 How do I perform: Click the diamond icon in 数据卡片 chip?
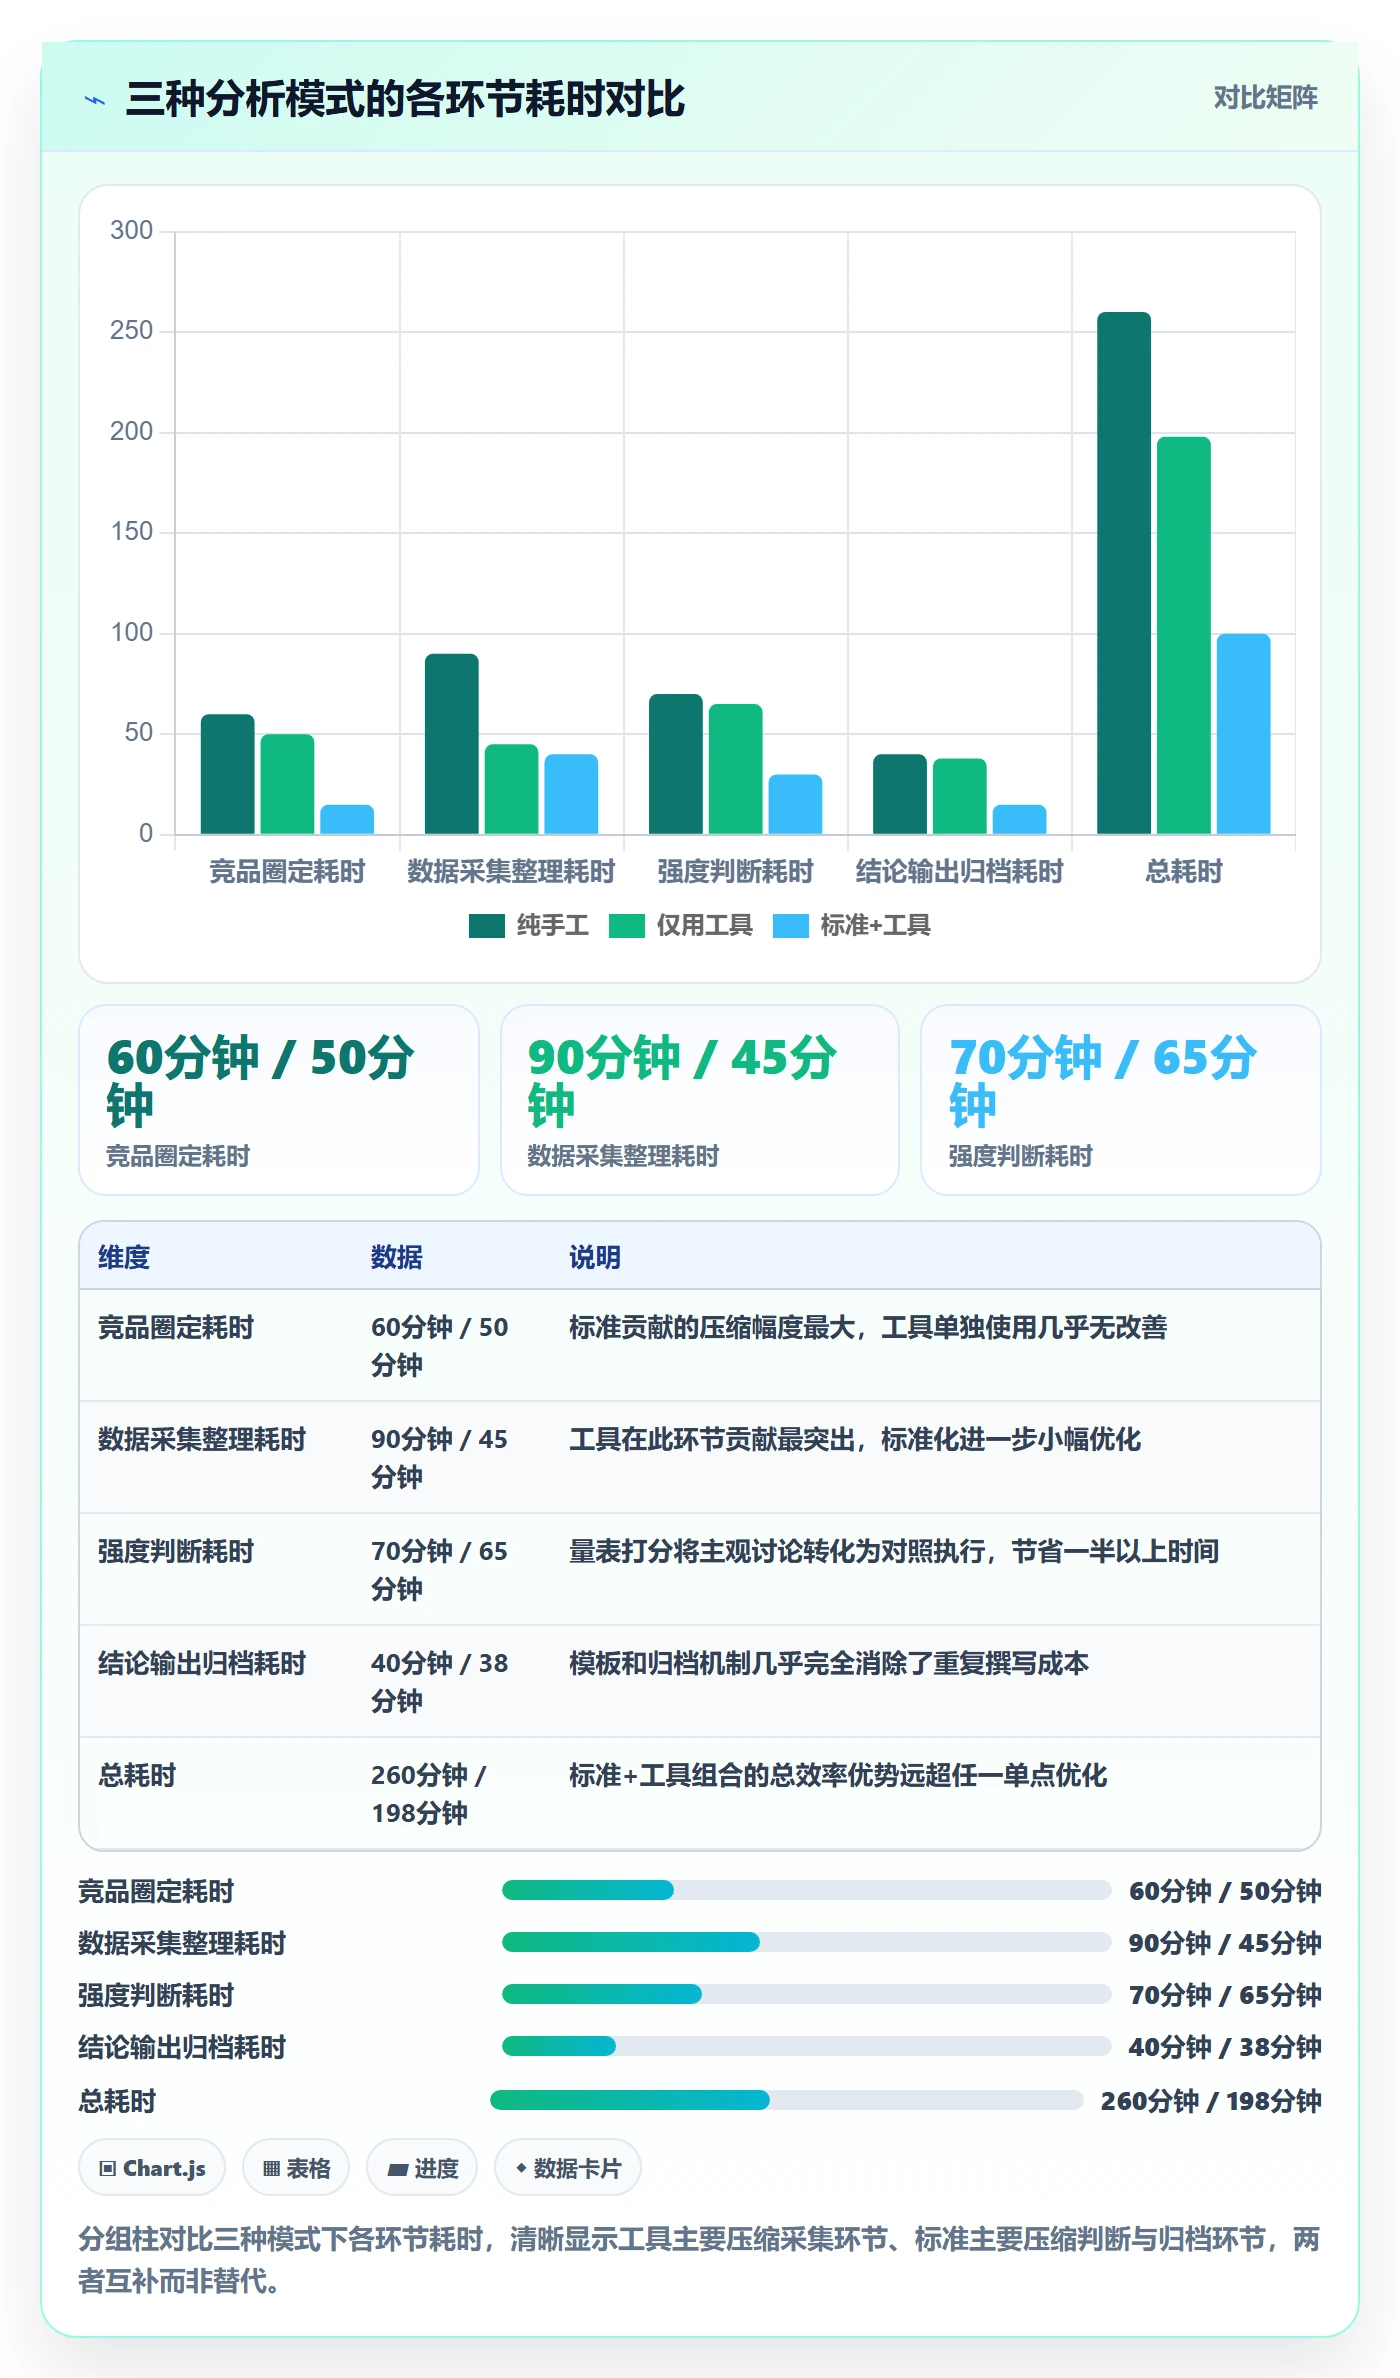pos(521,2168)
